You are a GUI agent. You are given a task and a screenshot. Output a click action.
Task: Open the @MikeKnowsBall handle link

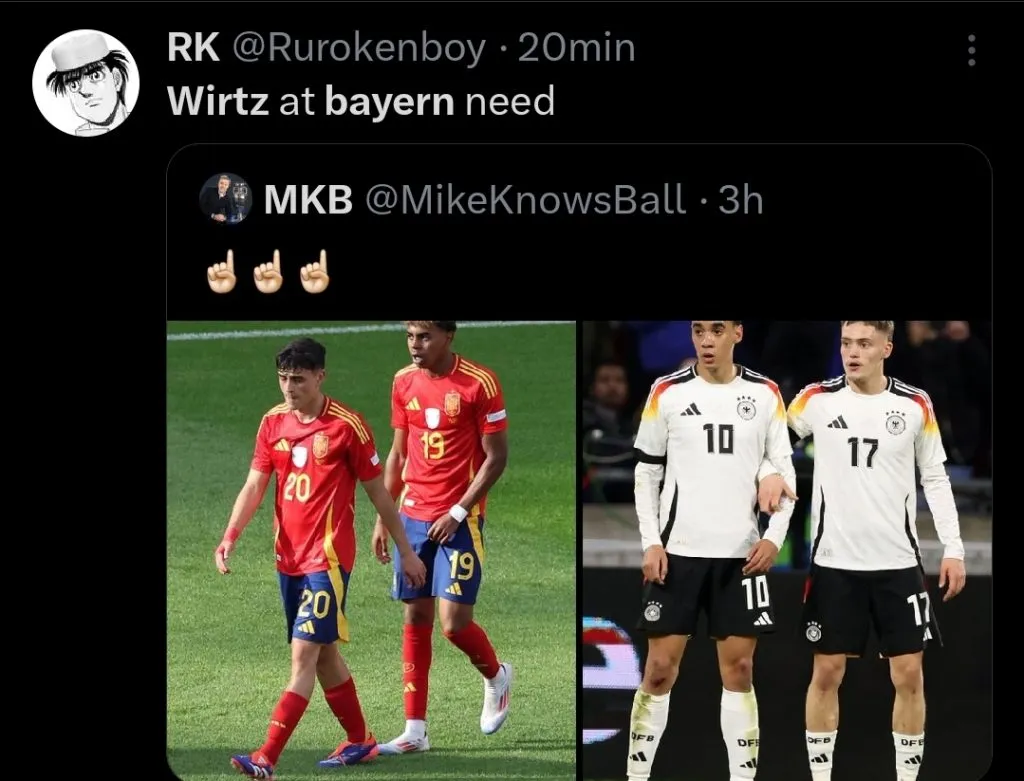point(526,199)
